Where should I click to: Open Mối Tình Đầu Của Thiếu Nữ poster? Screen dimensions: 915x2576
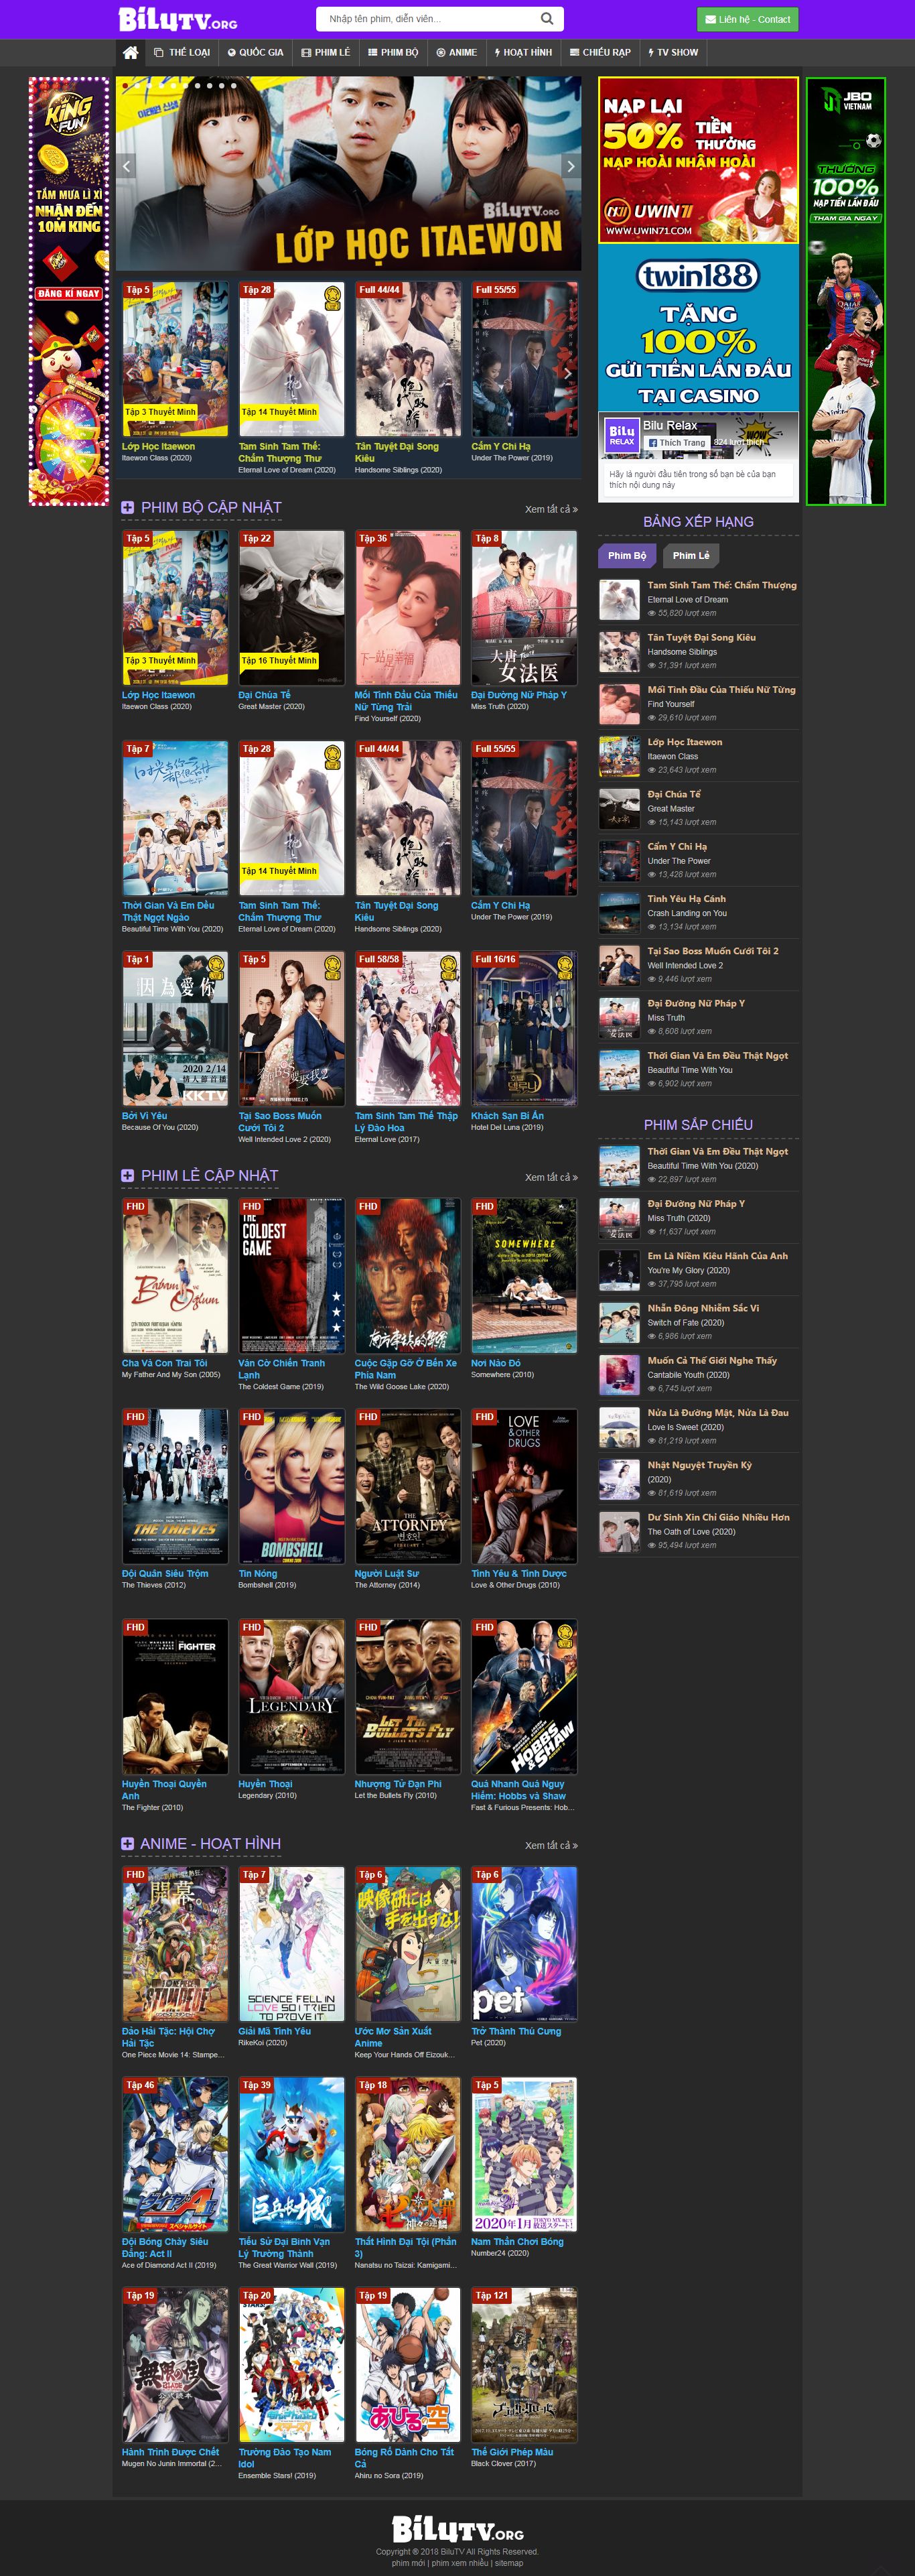(408, 608)
